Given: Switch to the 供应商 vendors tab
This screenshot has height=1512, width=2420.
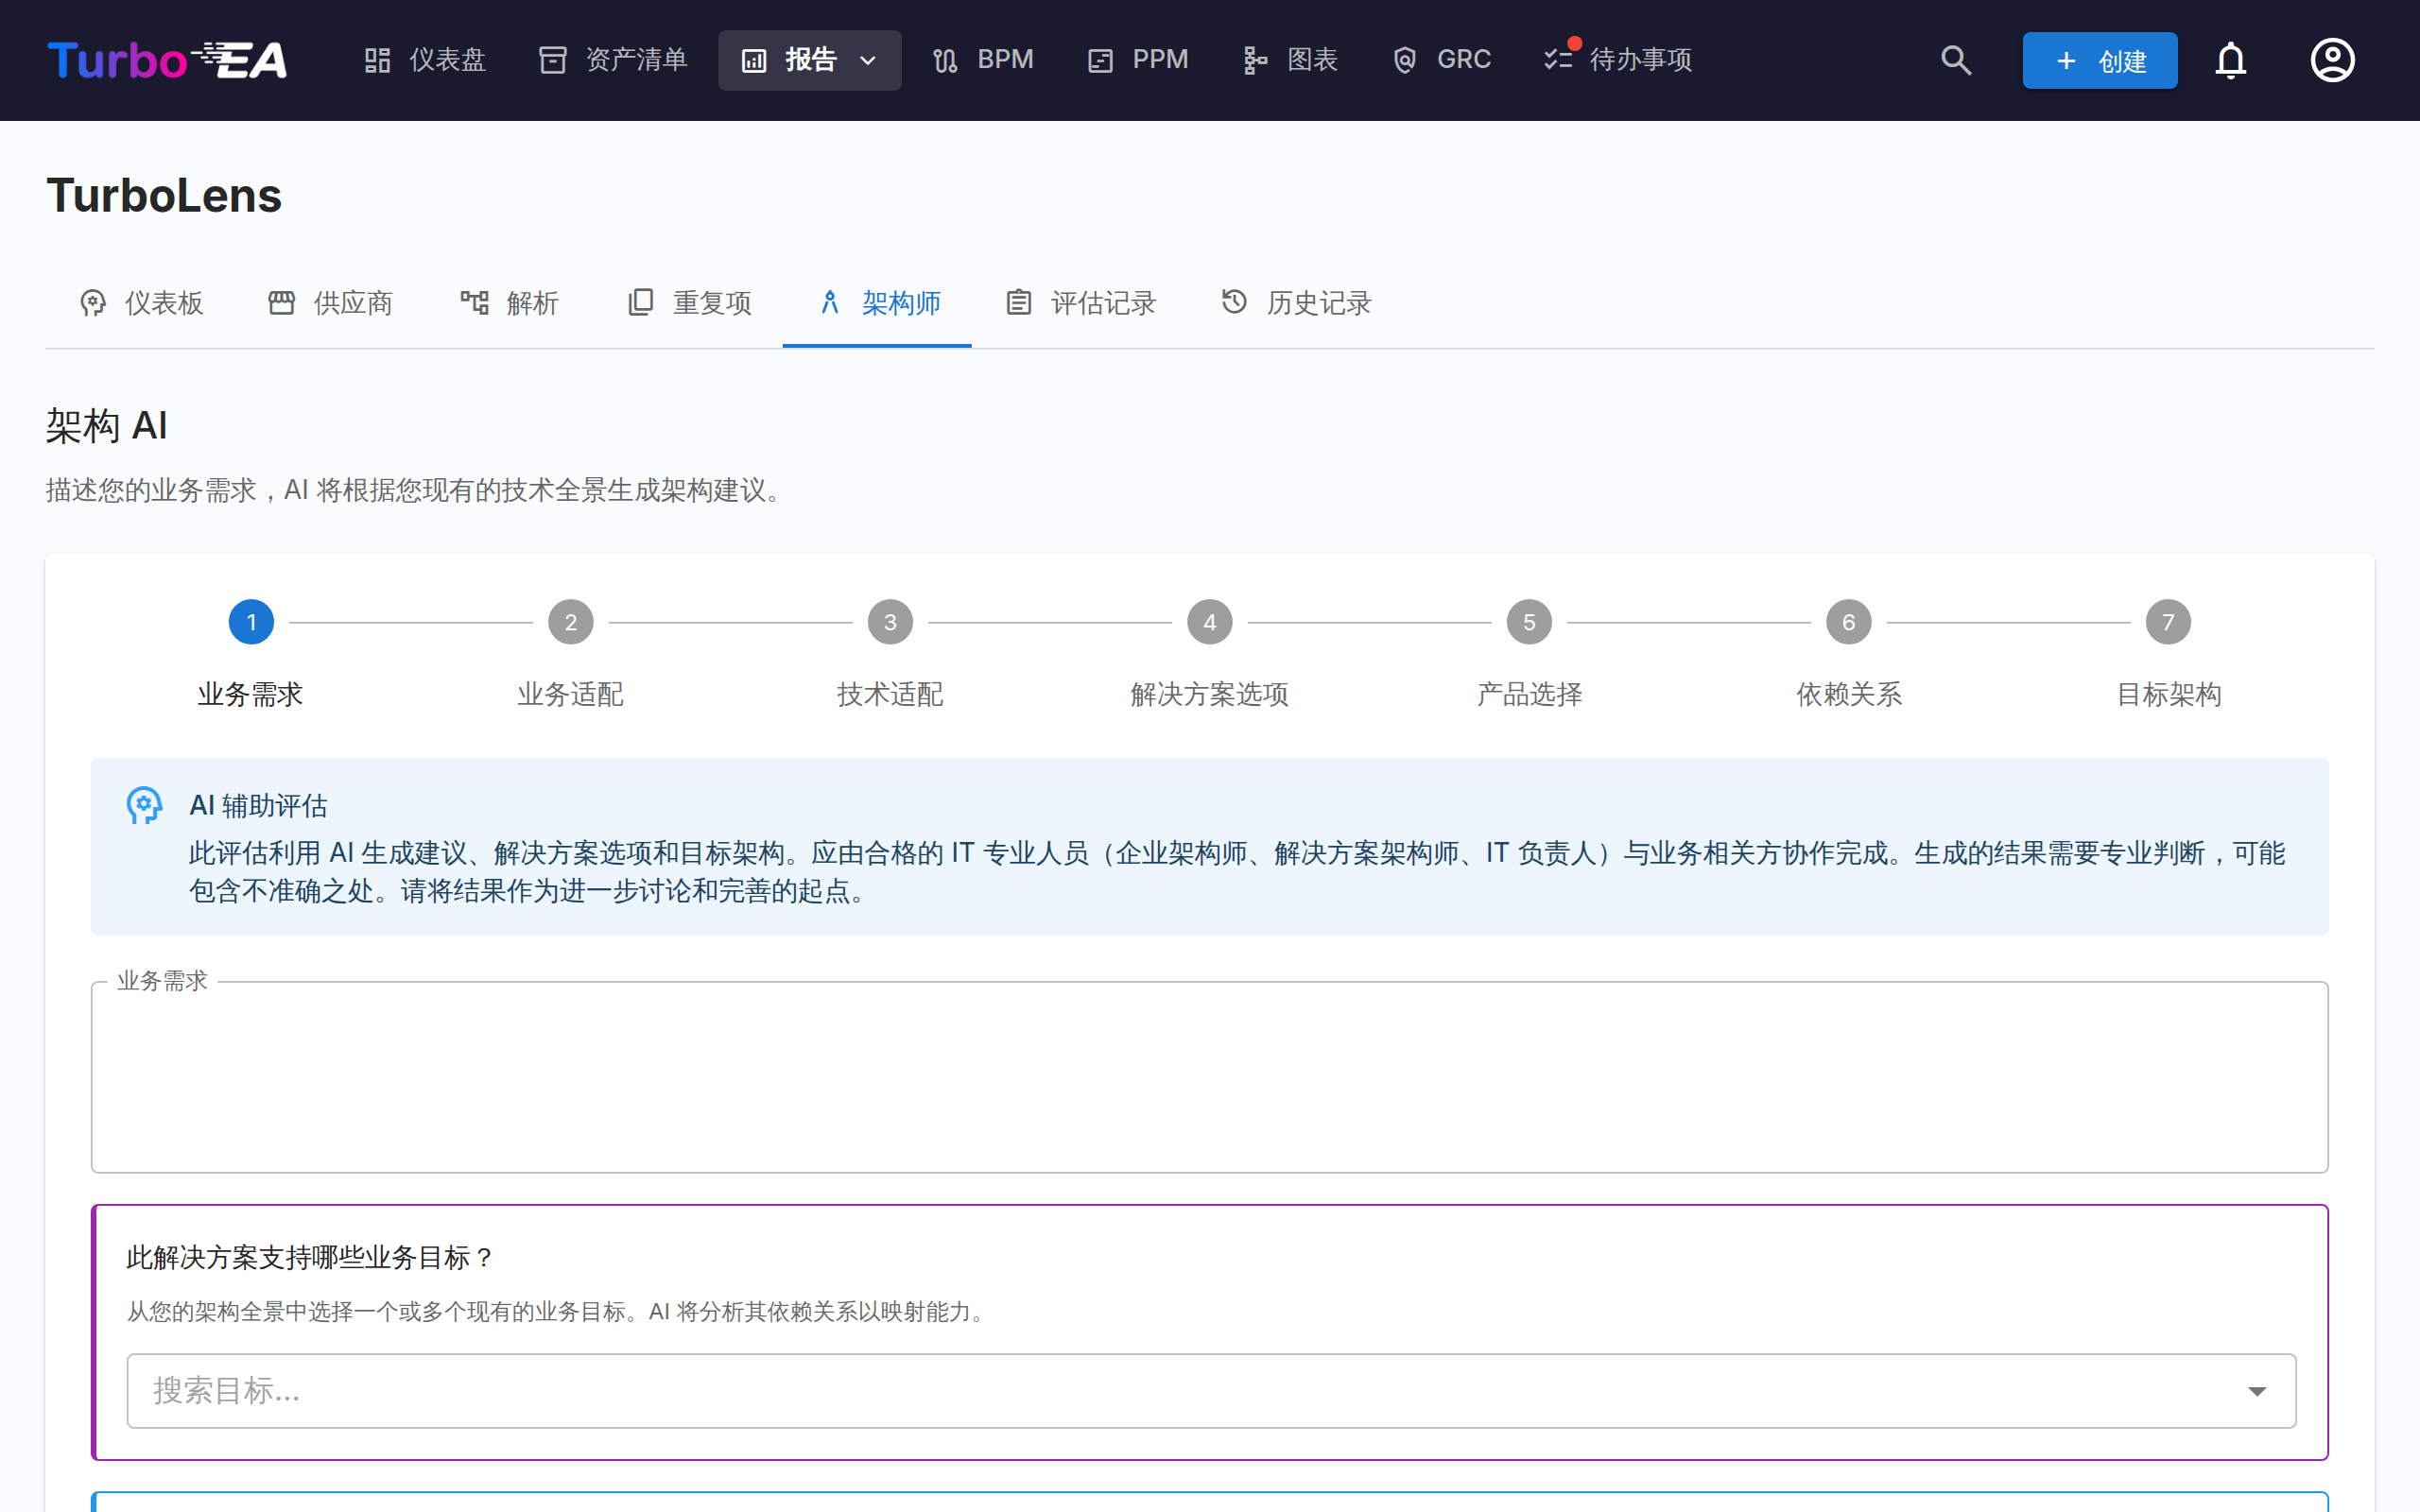Looking at the screenshot, I should click(x=330, y=303).
